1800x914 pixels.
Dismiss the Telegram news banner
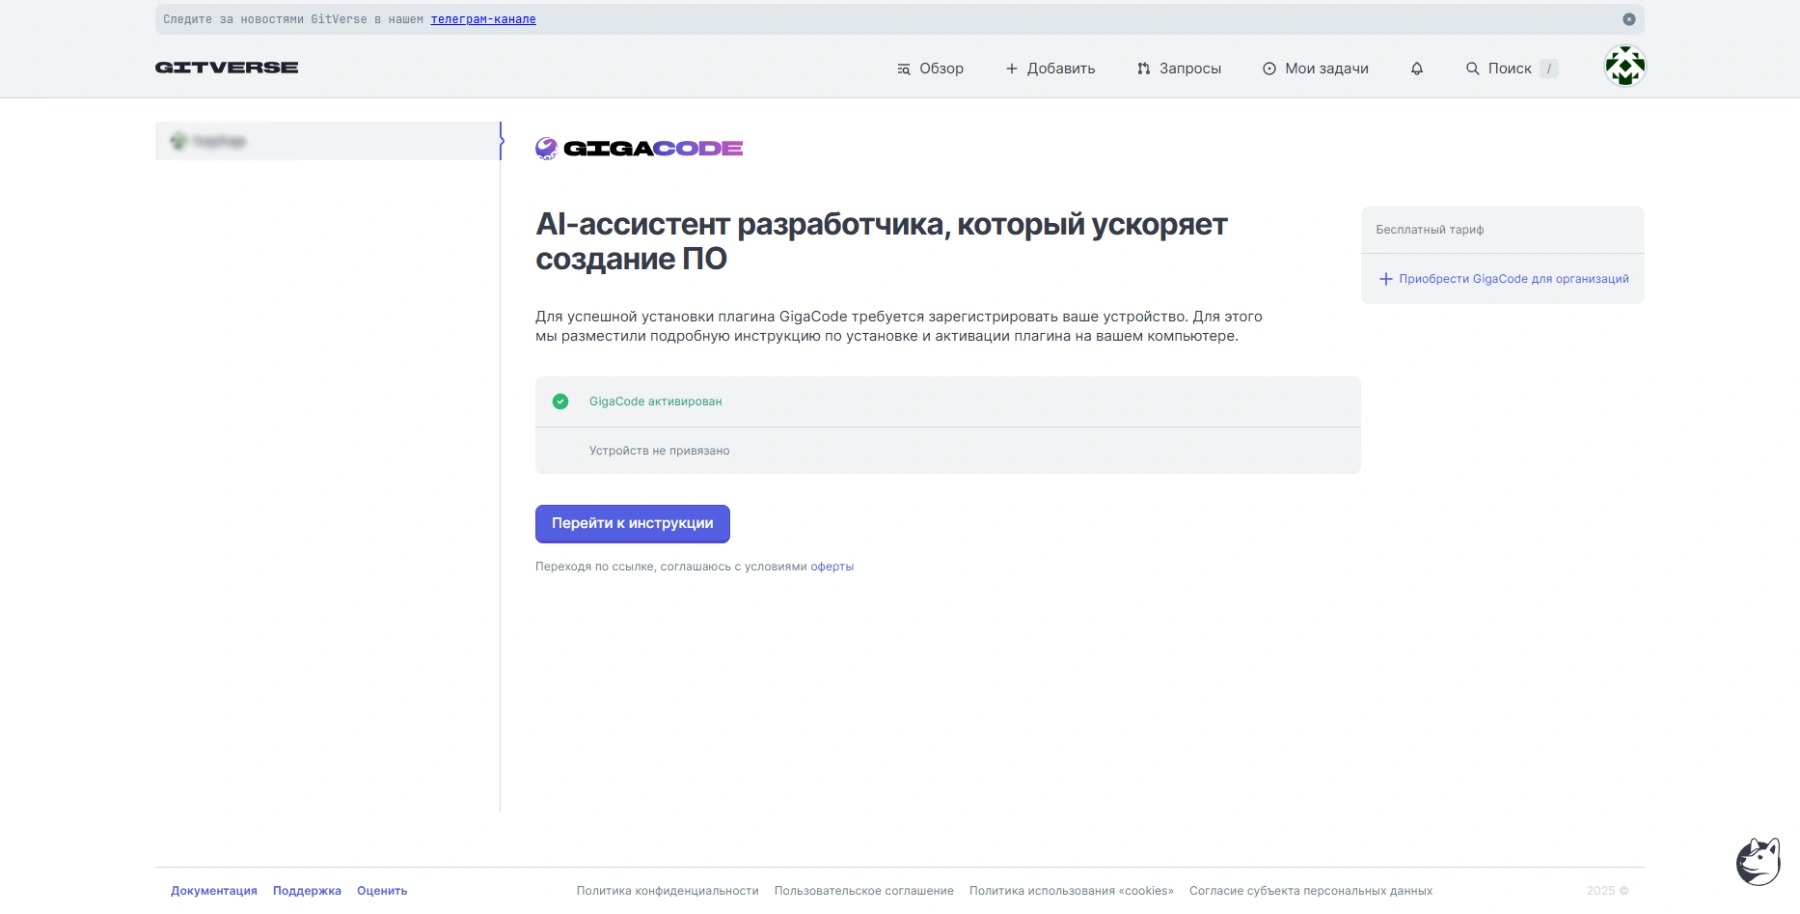(1628, 19)
